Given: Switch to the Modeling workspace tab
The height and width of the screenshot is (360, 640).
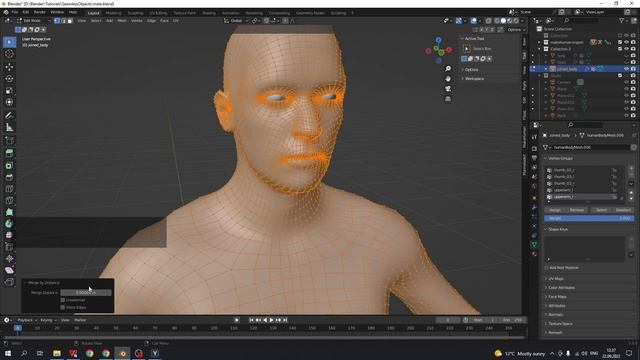Looking at the screenshot, I should coord(113,13).
